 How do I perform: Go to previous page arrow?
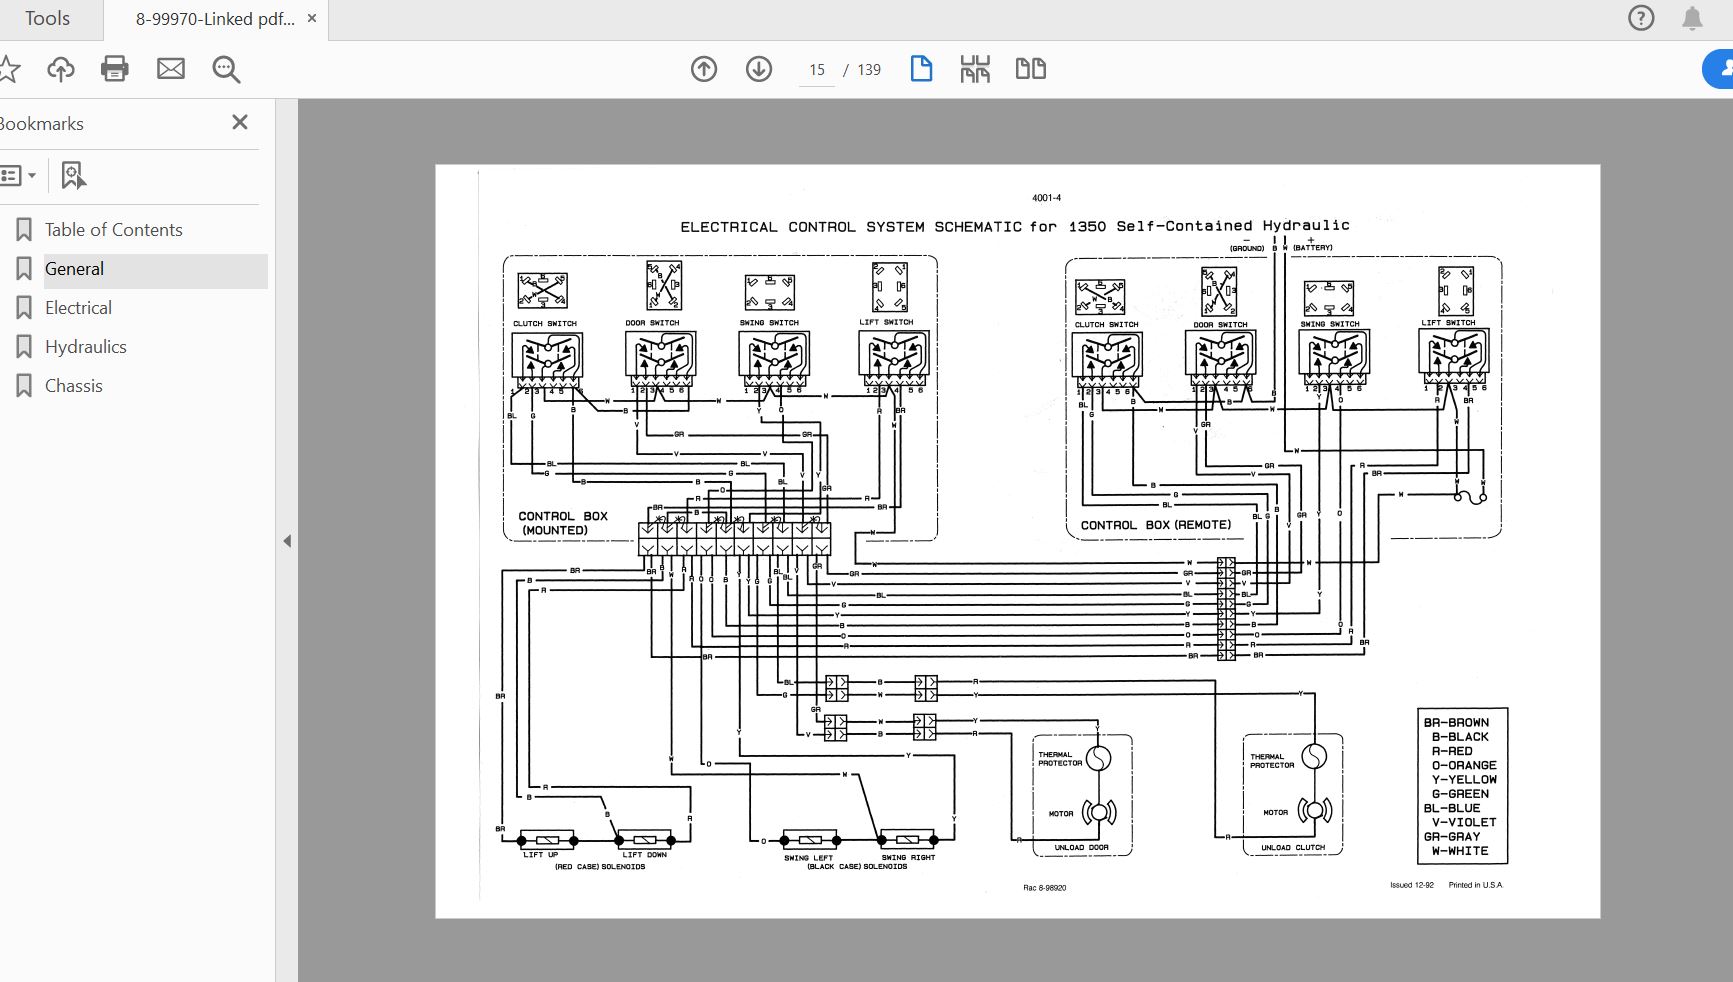704,69
